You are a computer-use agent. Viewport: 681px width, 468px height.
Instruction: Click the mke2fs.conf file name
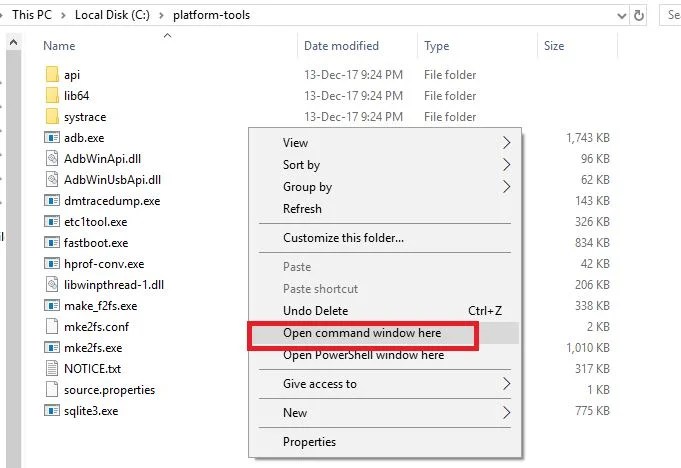[x=96, y=327]
